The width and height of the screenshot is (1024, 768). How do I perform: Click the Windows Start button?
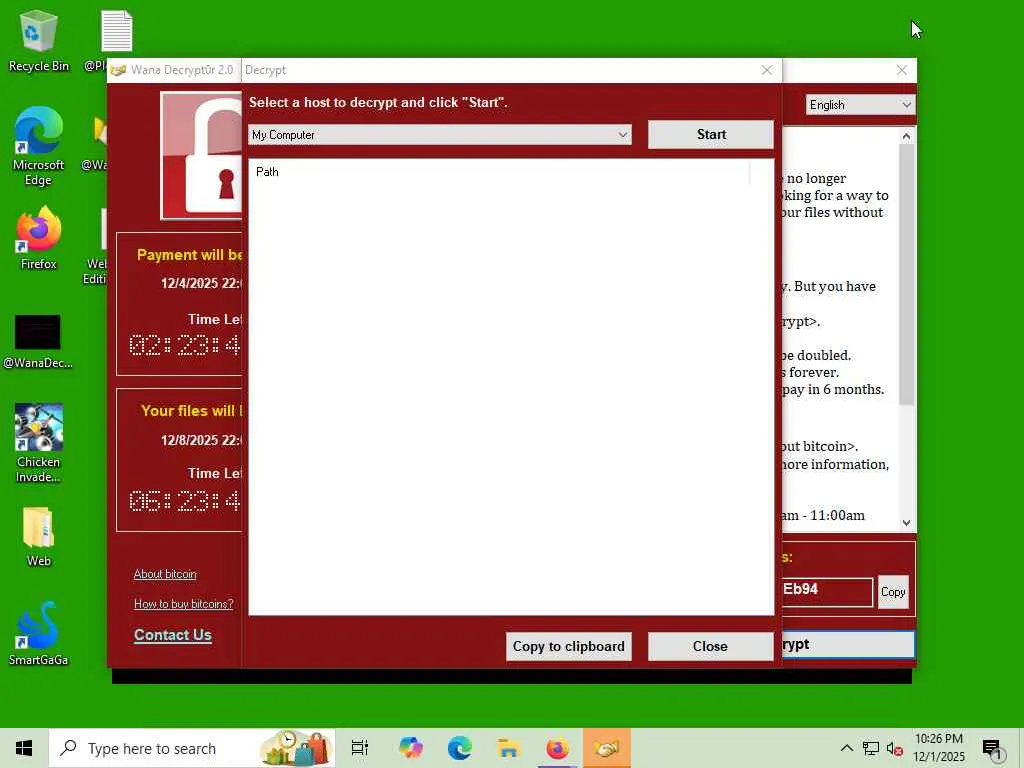click(24, 748)
